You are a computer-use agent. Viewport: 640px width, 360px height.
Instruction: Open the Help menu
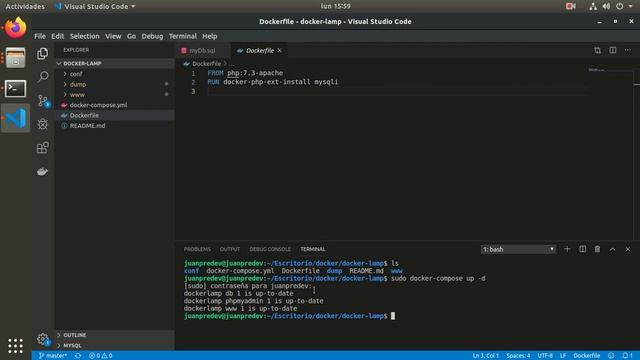pos(210,36)
